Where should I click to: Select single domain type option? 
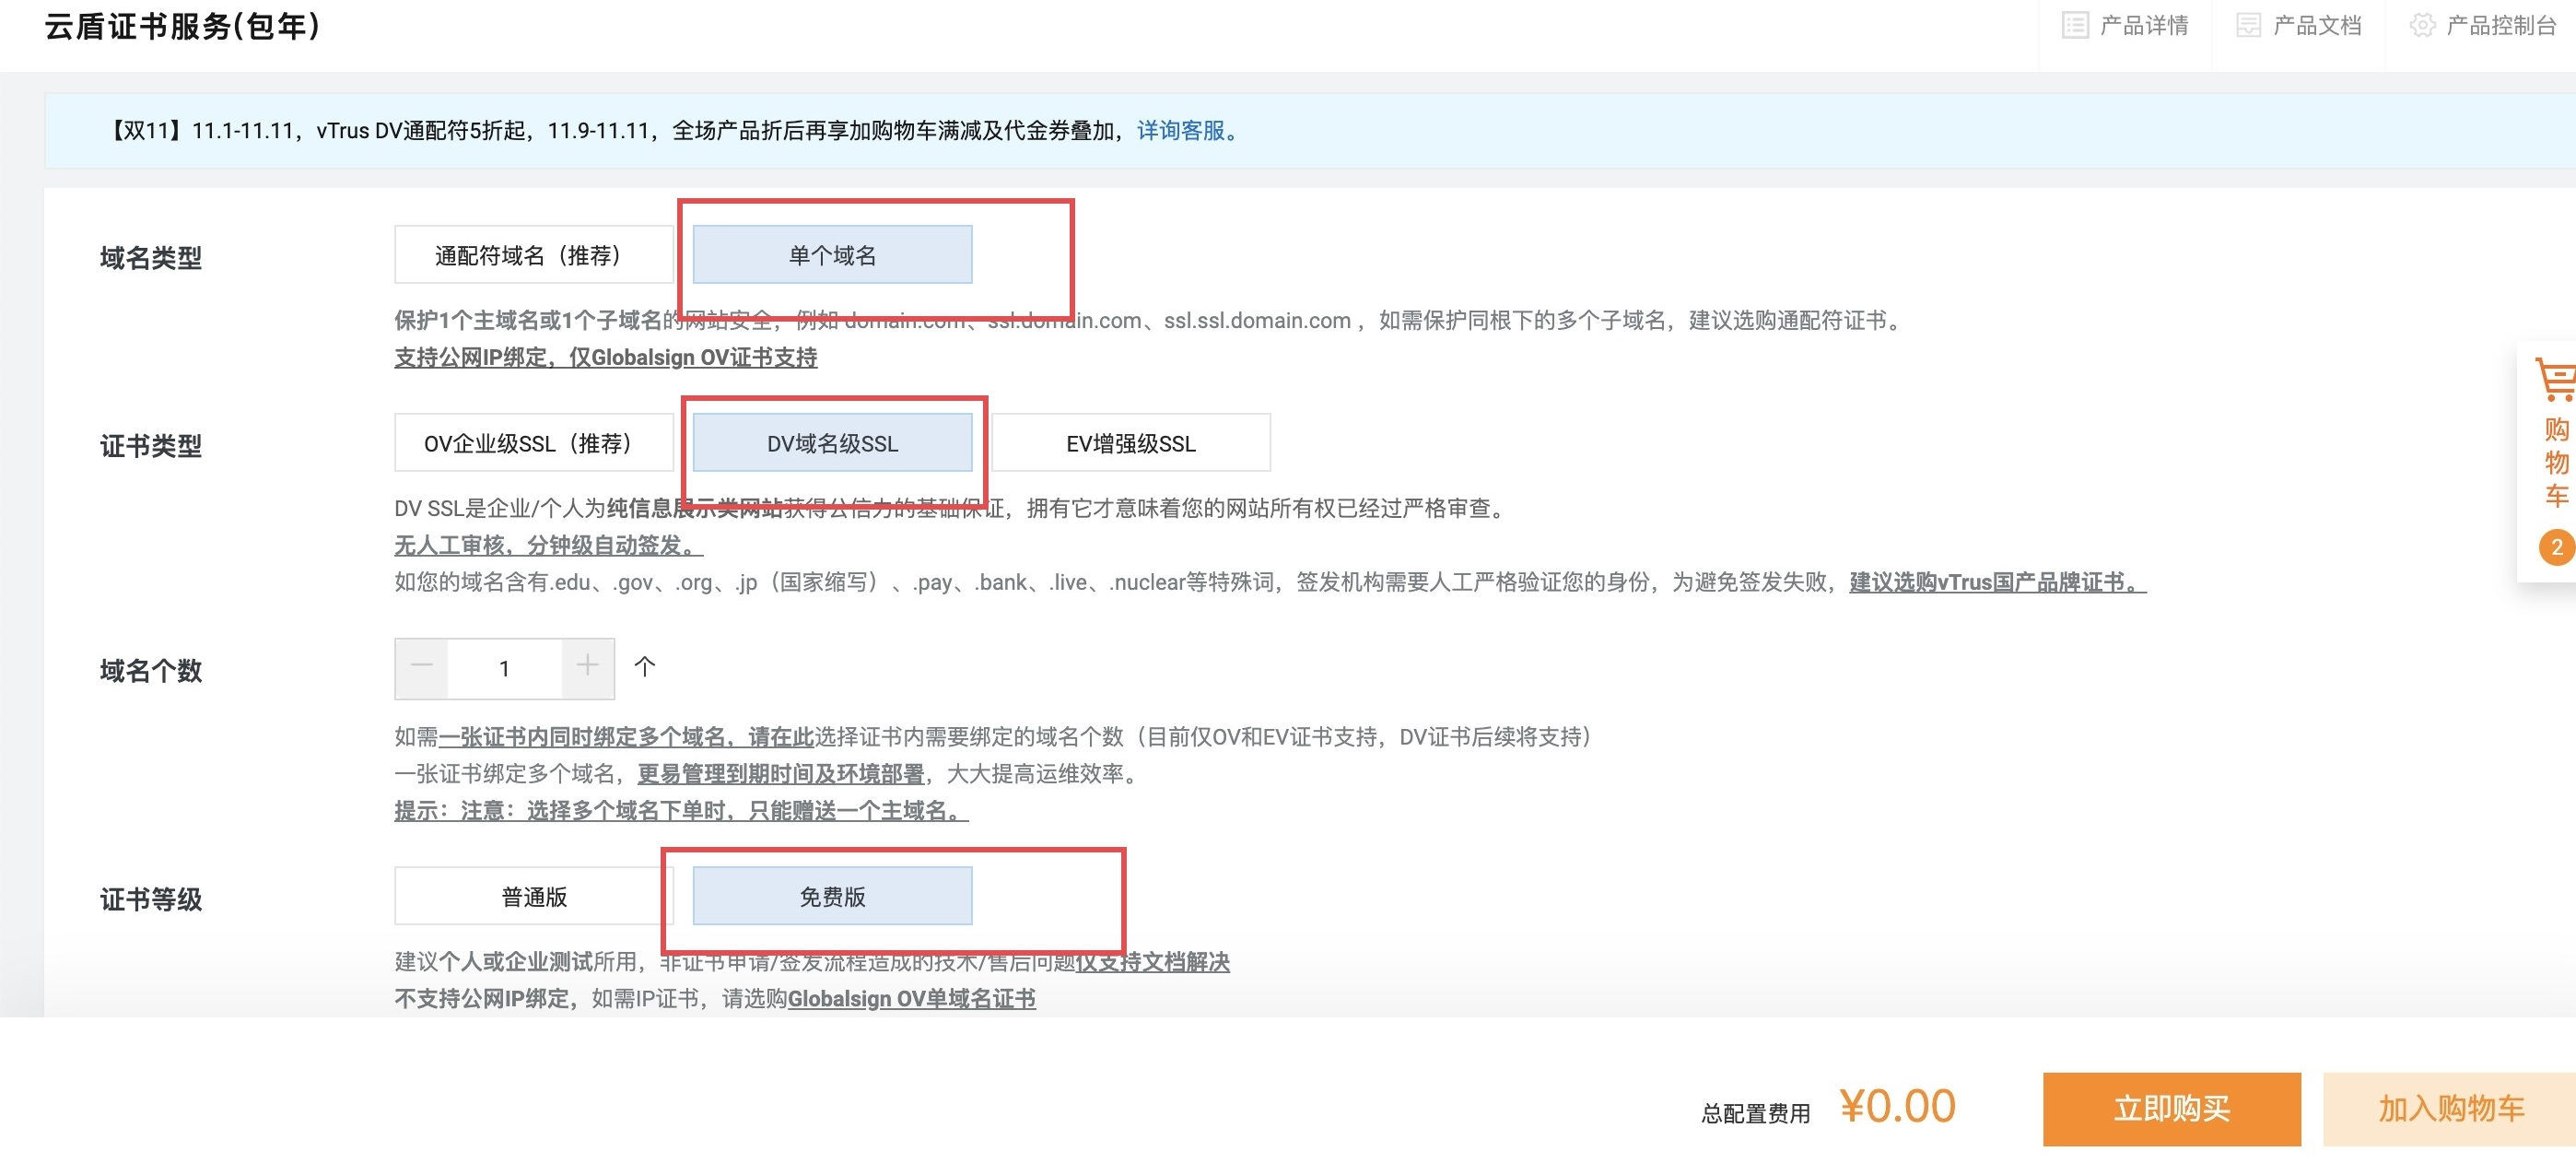coord(831,255)
